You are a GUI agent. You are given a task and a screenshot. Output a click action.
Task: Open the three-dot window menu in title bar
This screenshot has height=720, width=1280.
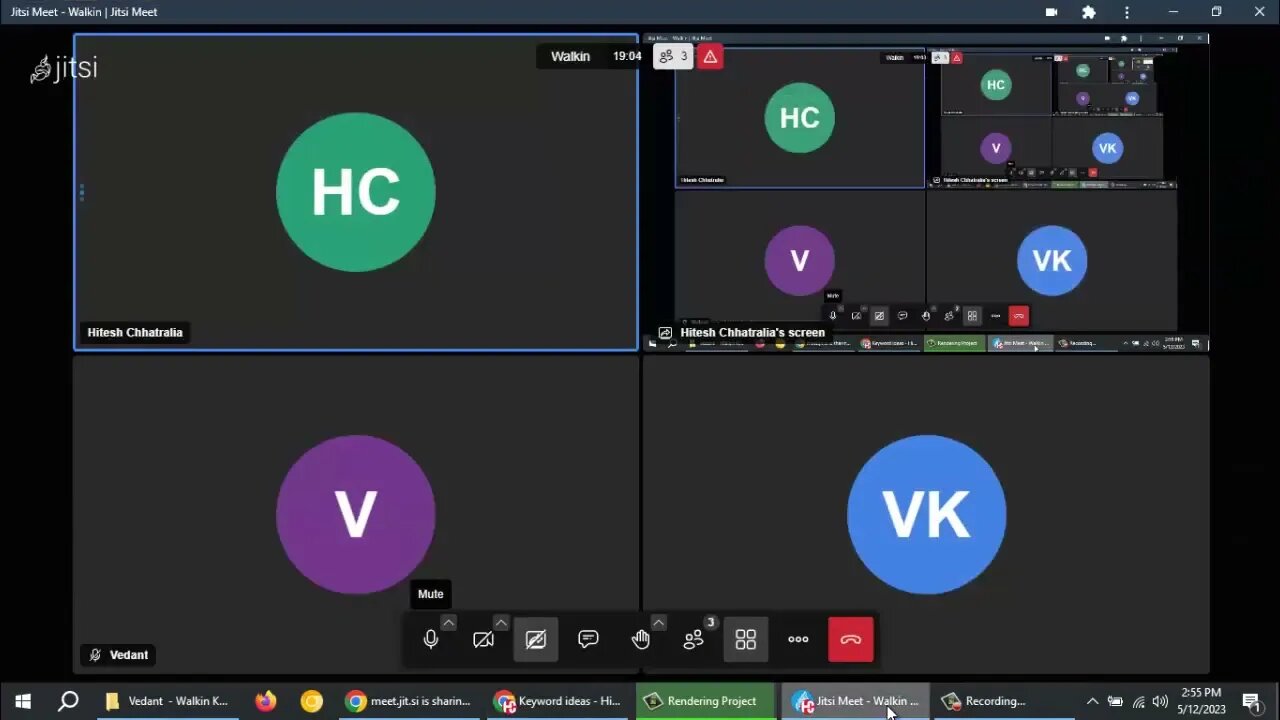tap(1127, 12)
